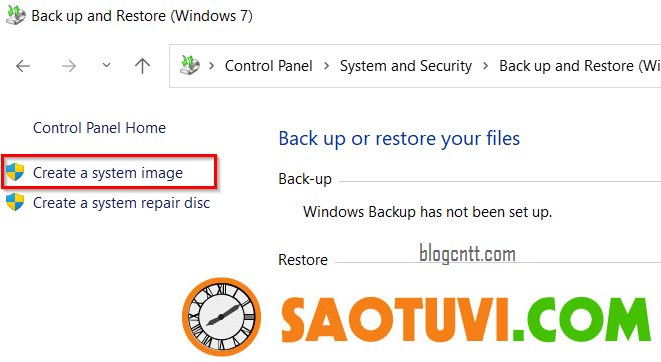The image size is (661, 362).
Task: Click the Forward navigation arrow
Action: pyautogui.click(x=69, y=66)
